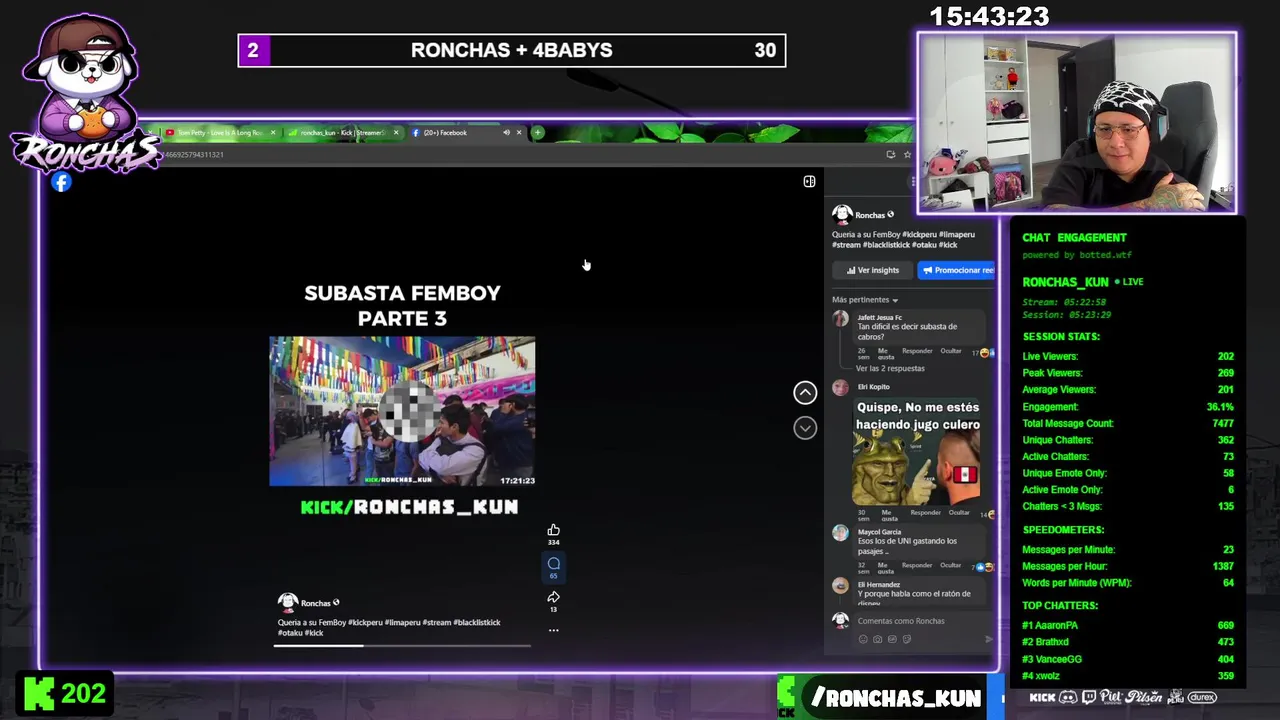The height and width of the screenshot is (720, 1280).
Task: Click Responder on Maycol Garcia's comment
Action: (x=917, y=565)
